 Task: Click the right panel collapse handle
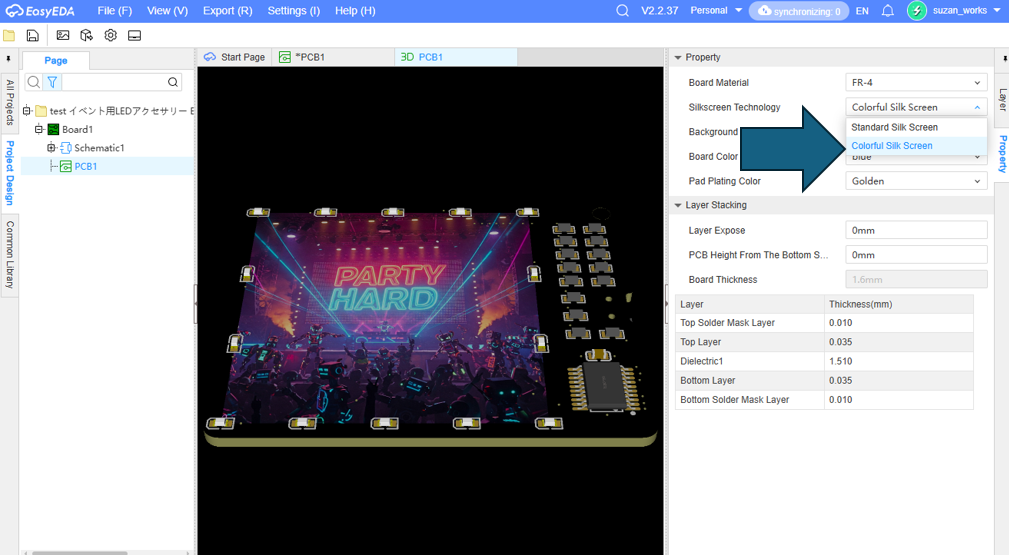pyautogui.click(x=666, y=304)
